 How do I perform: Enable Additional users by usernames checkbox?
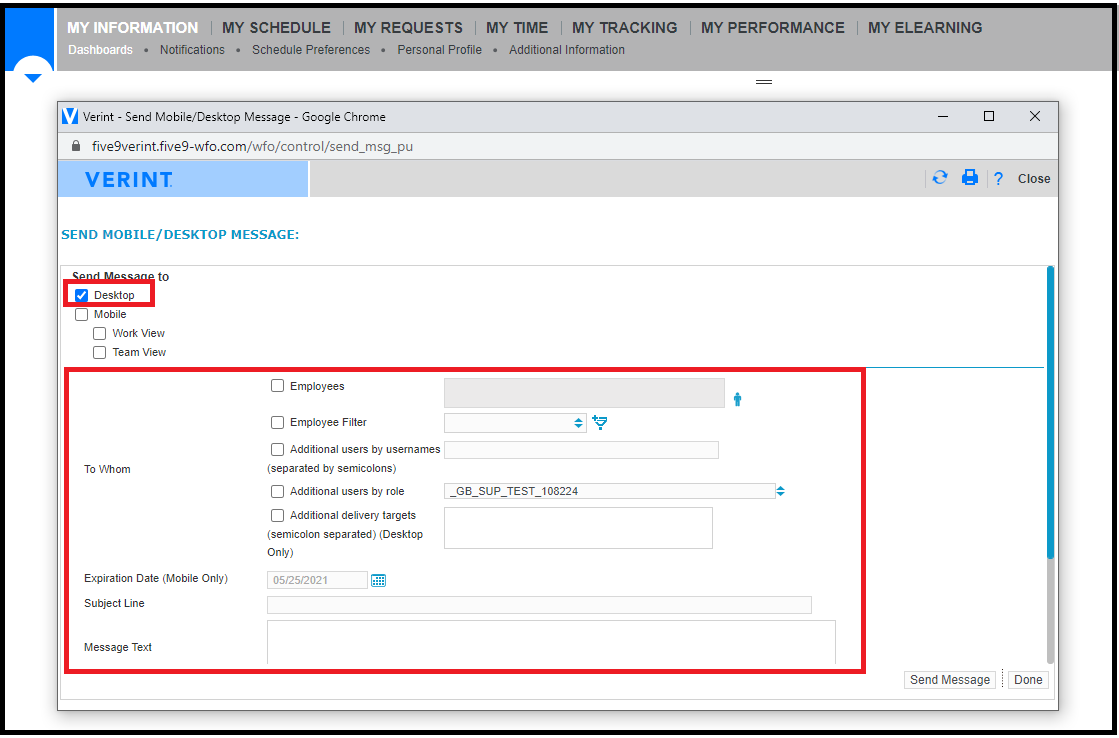coord(278,450)
